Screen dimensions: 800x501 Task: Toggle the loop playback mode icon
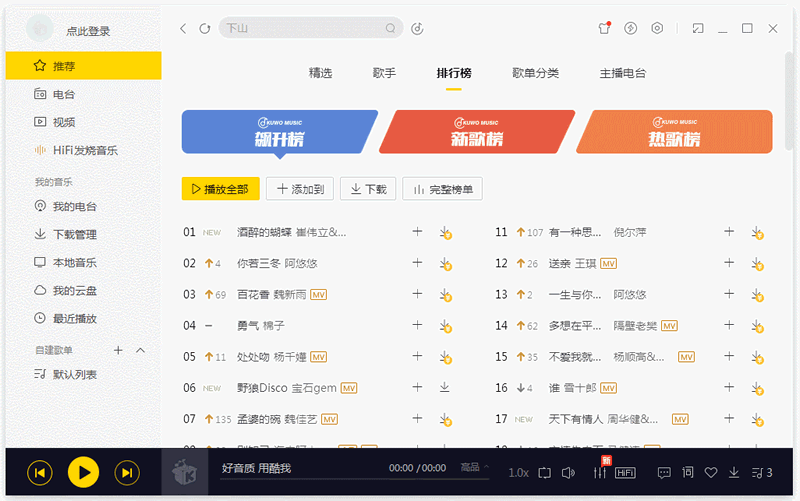coord(545,472)
